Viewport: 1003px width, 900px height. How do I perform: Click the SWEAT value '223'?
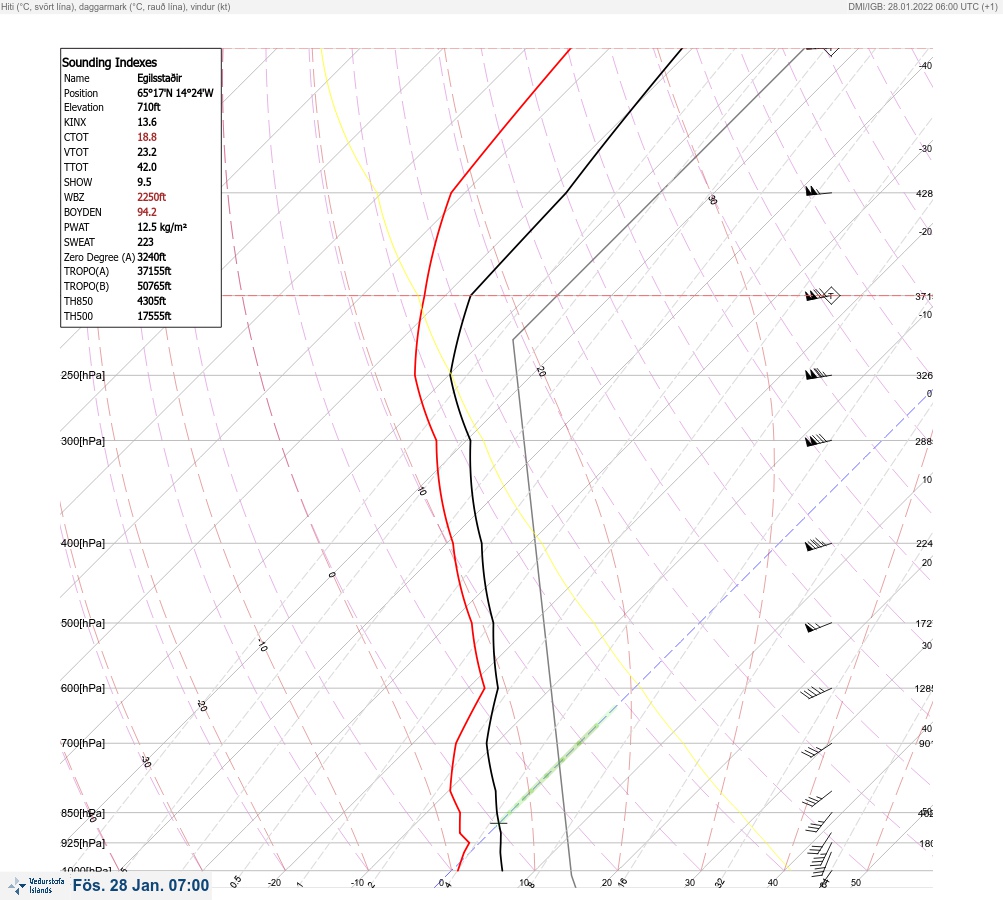click(145, 242)
